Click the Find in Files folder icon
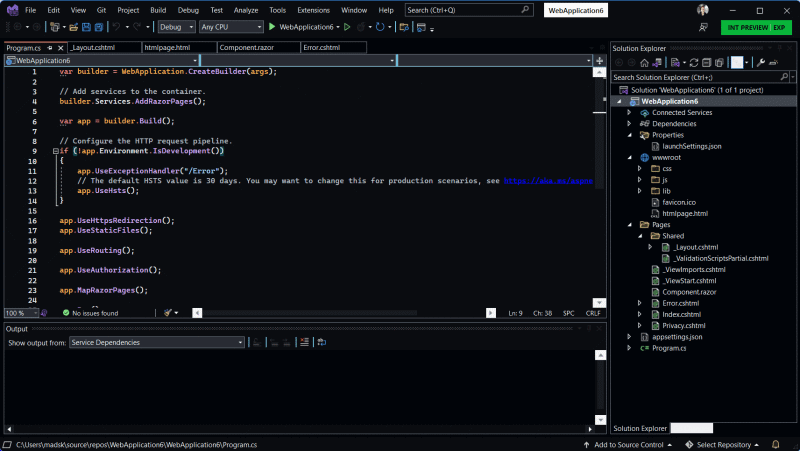Image resolution: width=800 pixels, height=451 pixels. click(x=404, y=27)
